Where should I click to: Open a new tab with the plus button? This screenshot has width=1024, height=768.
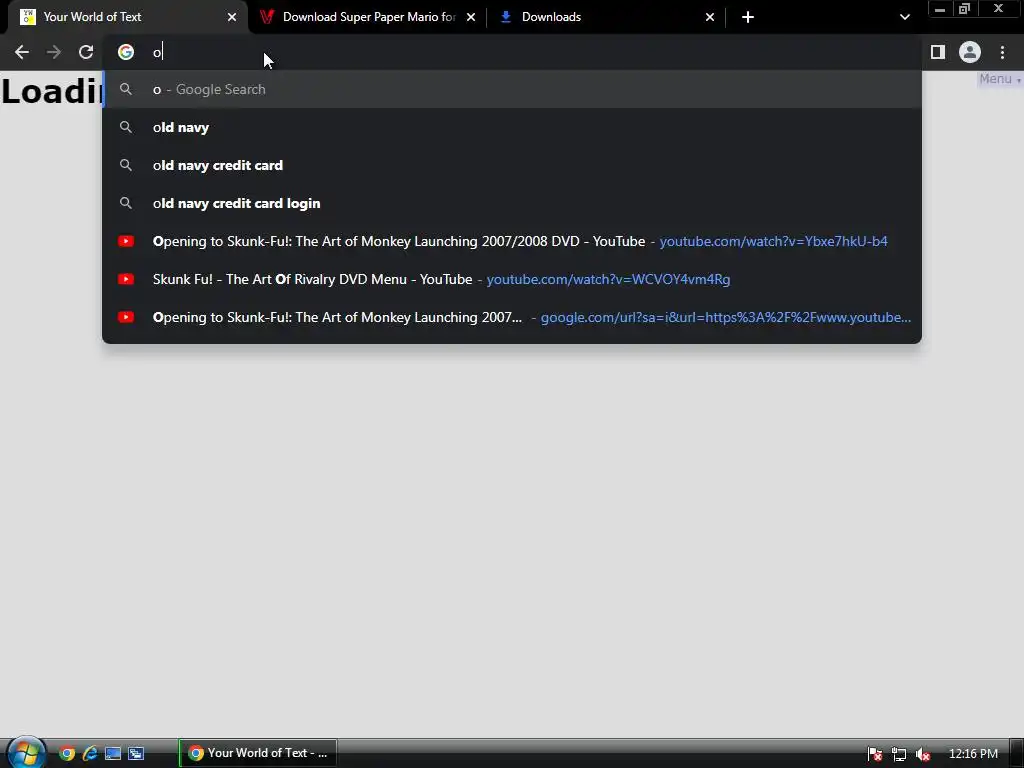point(748,17)
